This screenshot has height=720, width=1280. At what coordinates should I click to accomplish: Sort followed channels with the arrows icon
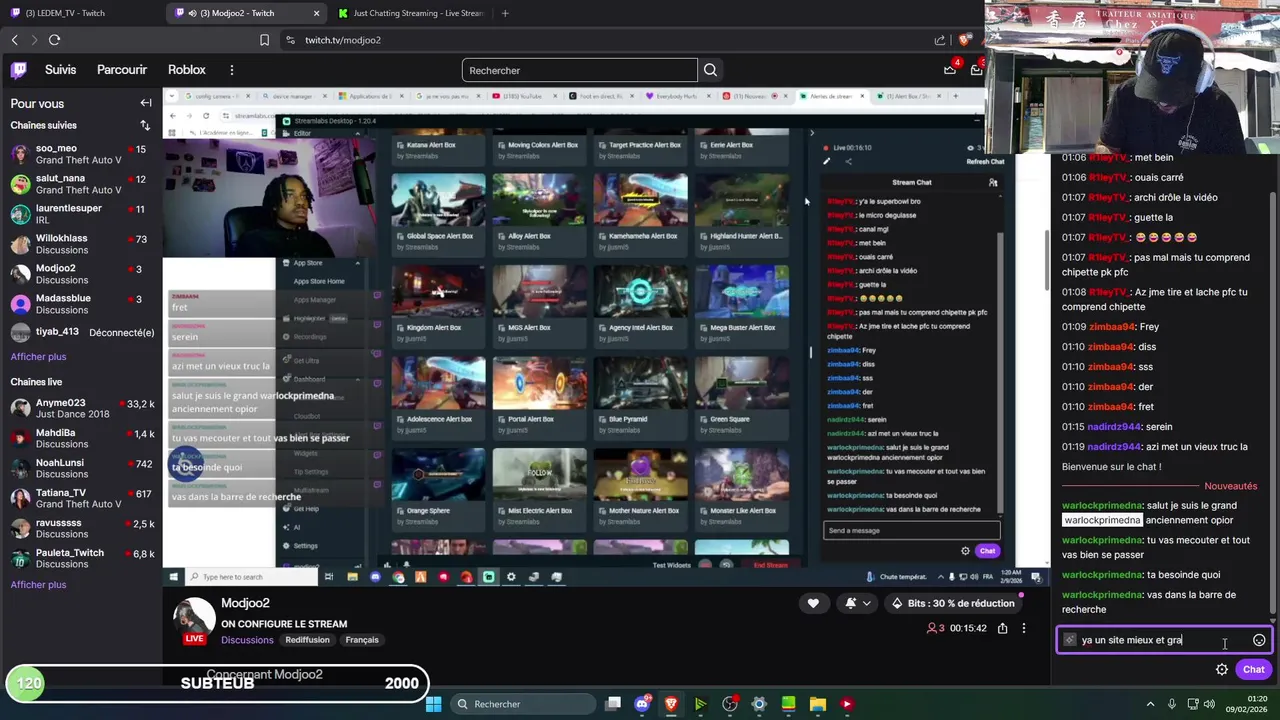pos(145,125)
